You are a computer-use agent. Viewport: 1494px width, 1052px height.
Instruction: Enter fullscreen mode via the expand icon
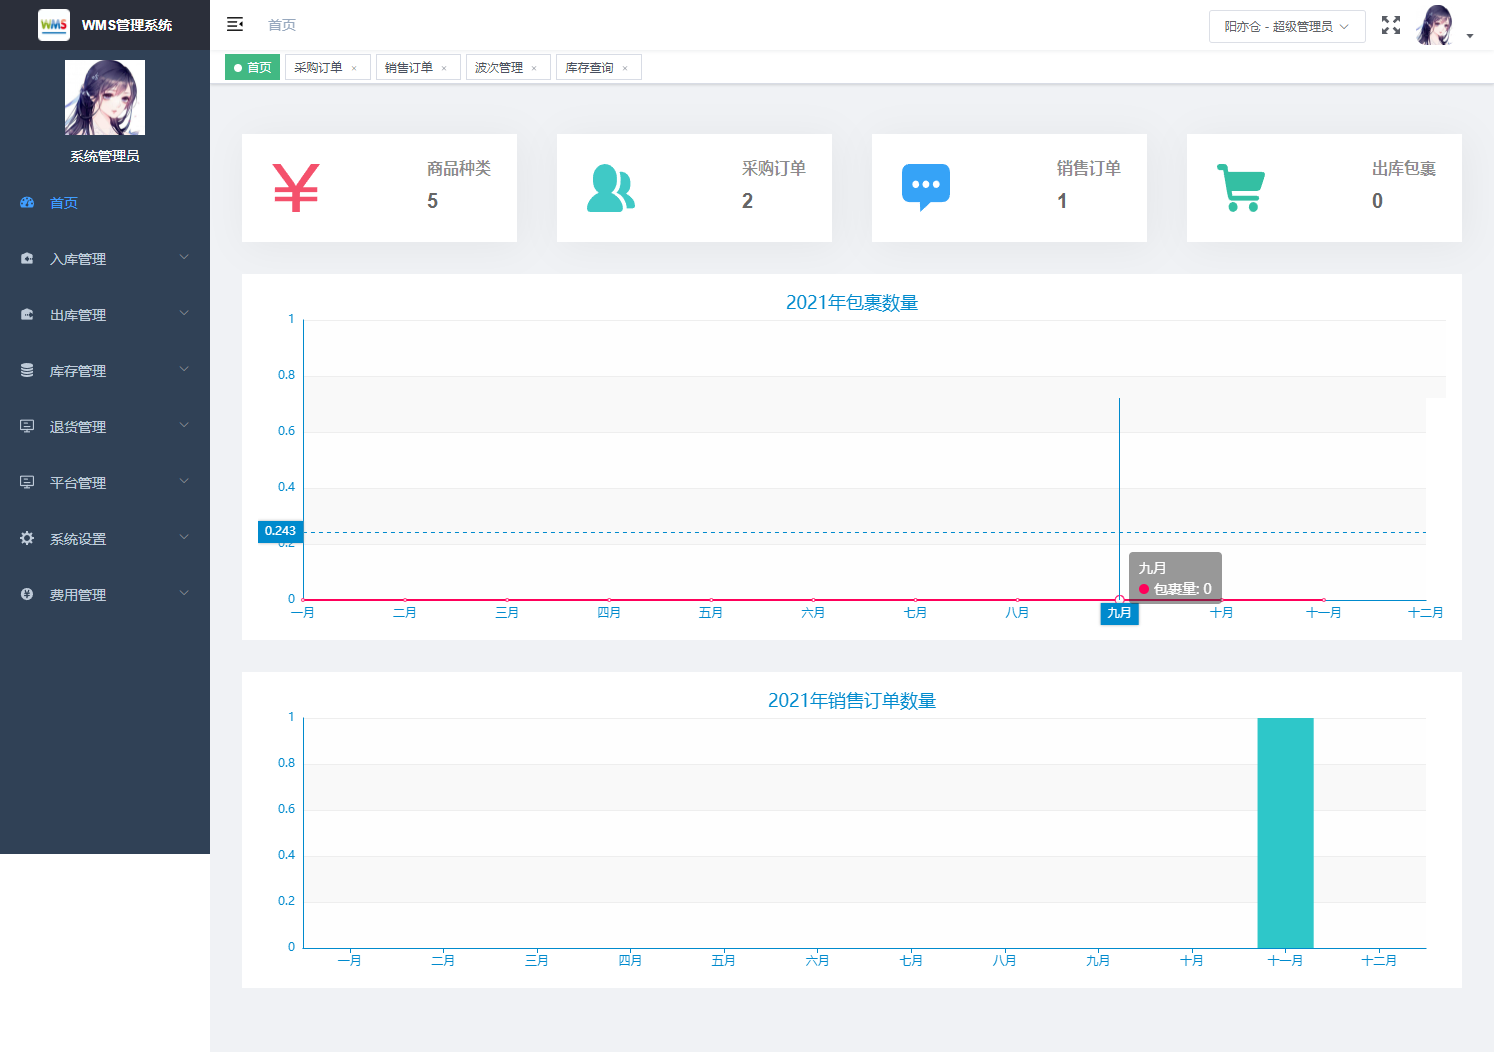click(x=1390, y=25)
